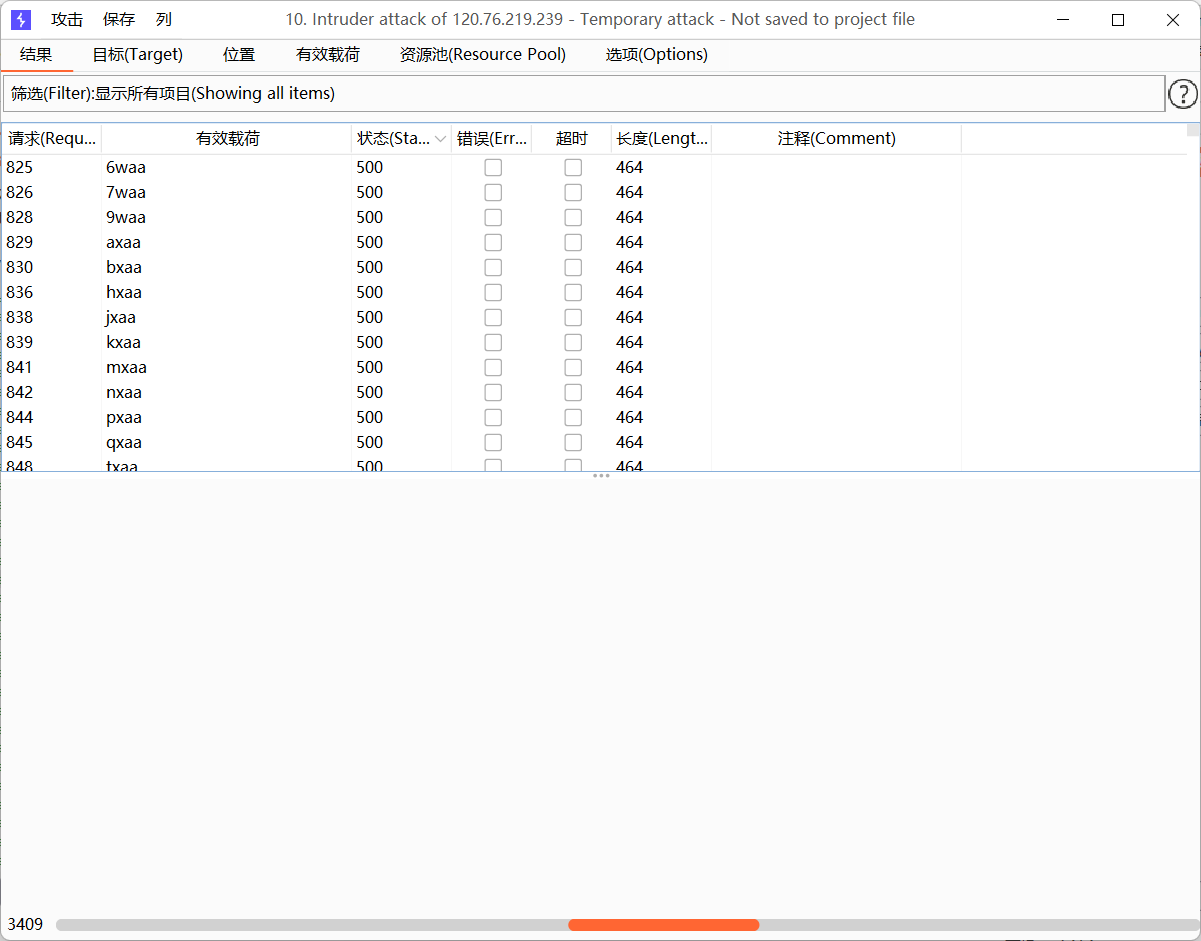
Task: Sort by the 错误 column header
Action: pos(492,139)
